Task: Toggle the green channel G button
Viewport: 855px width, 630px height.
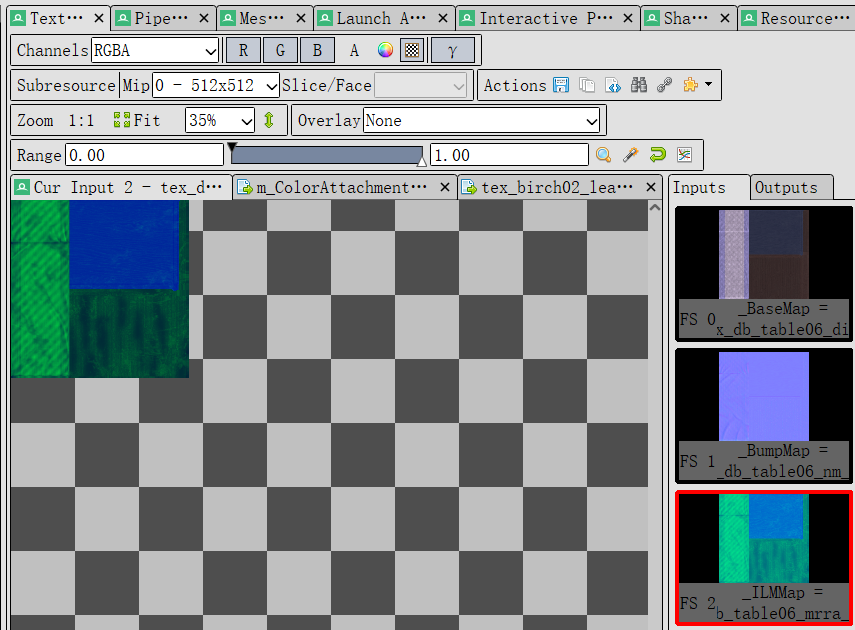Action: [280, 51]
